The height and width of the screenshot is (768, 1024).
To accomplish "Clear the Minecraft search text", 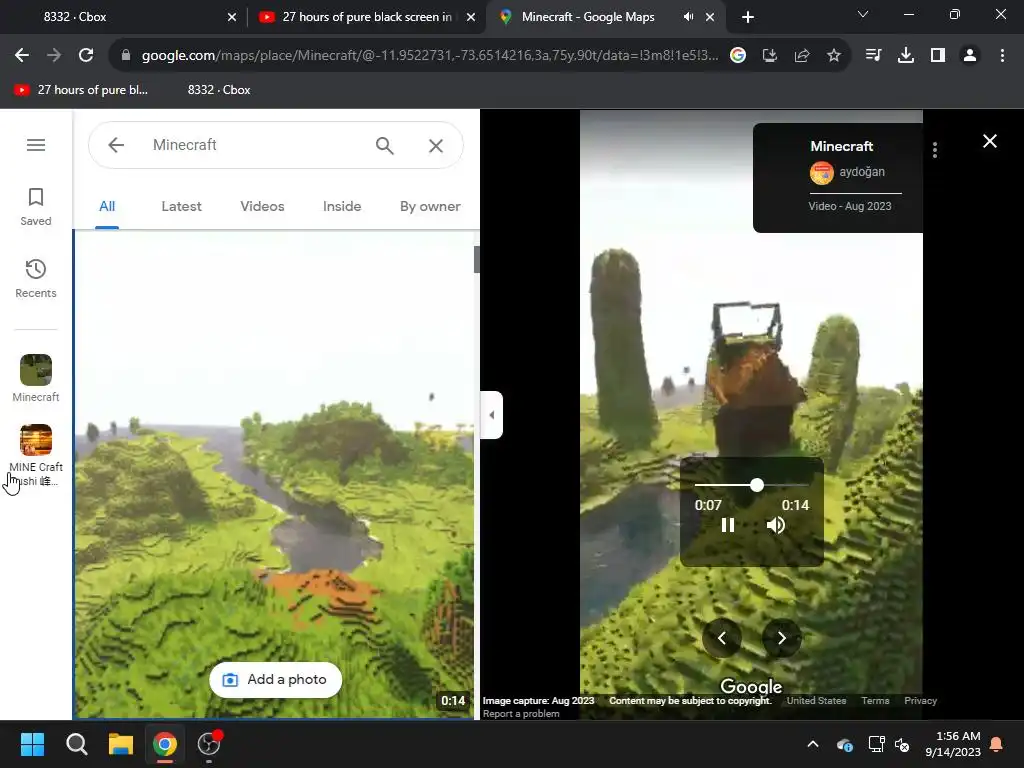I will tap(436, 145).
